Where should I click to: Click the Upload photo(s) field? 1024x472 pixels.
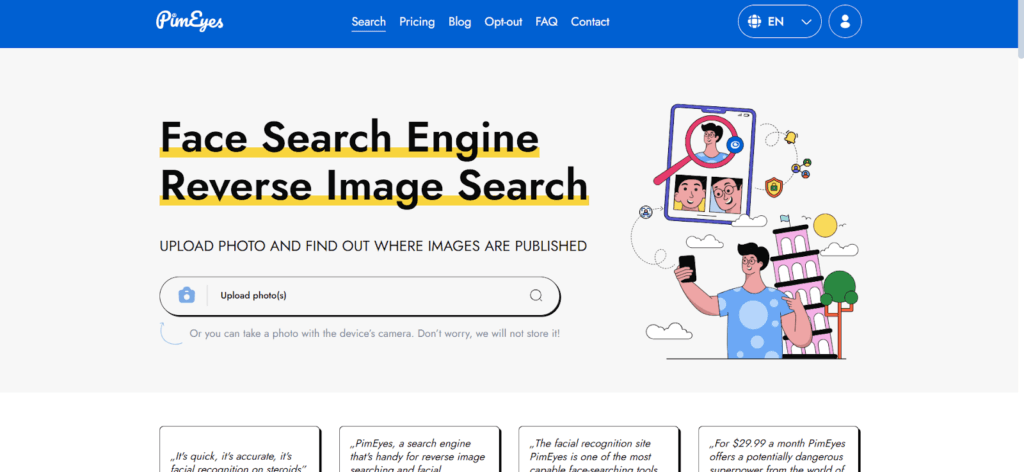pyautogui.click(x=360, y=296)
